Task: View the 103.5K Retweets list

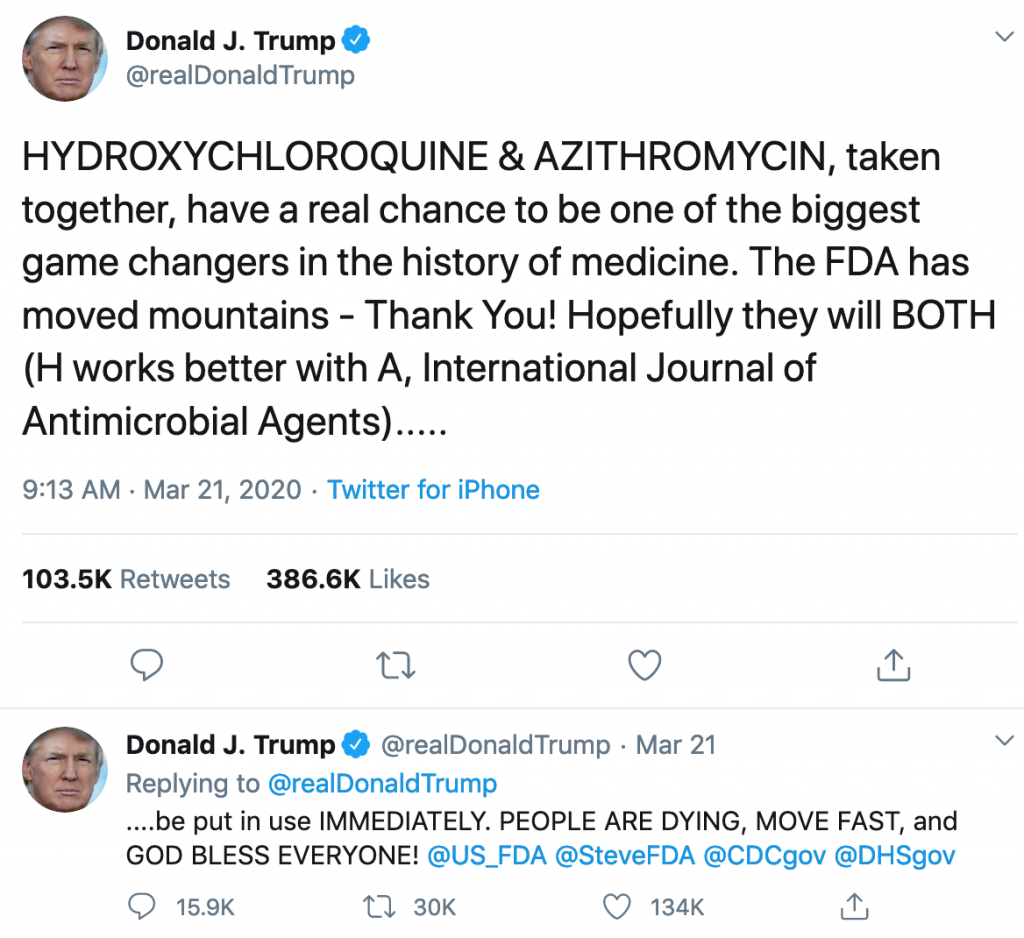Action: click(126, 579)
